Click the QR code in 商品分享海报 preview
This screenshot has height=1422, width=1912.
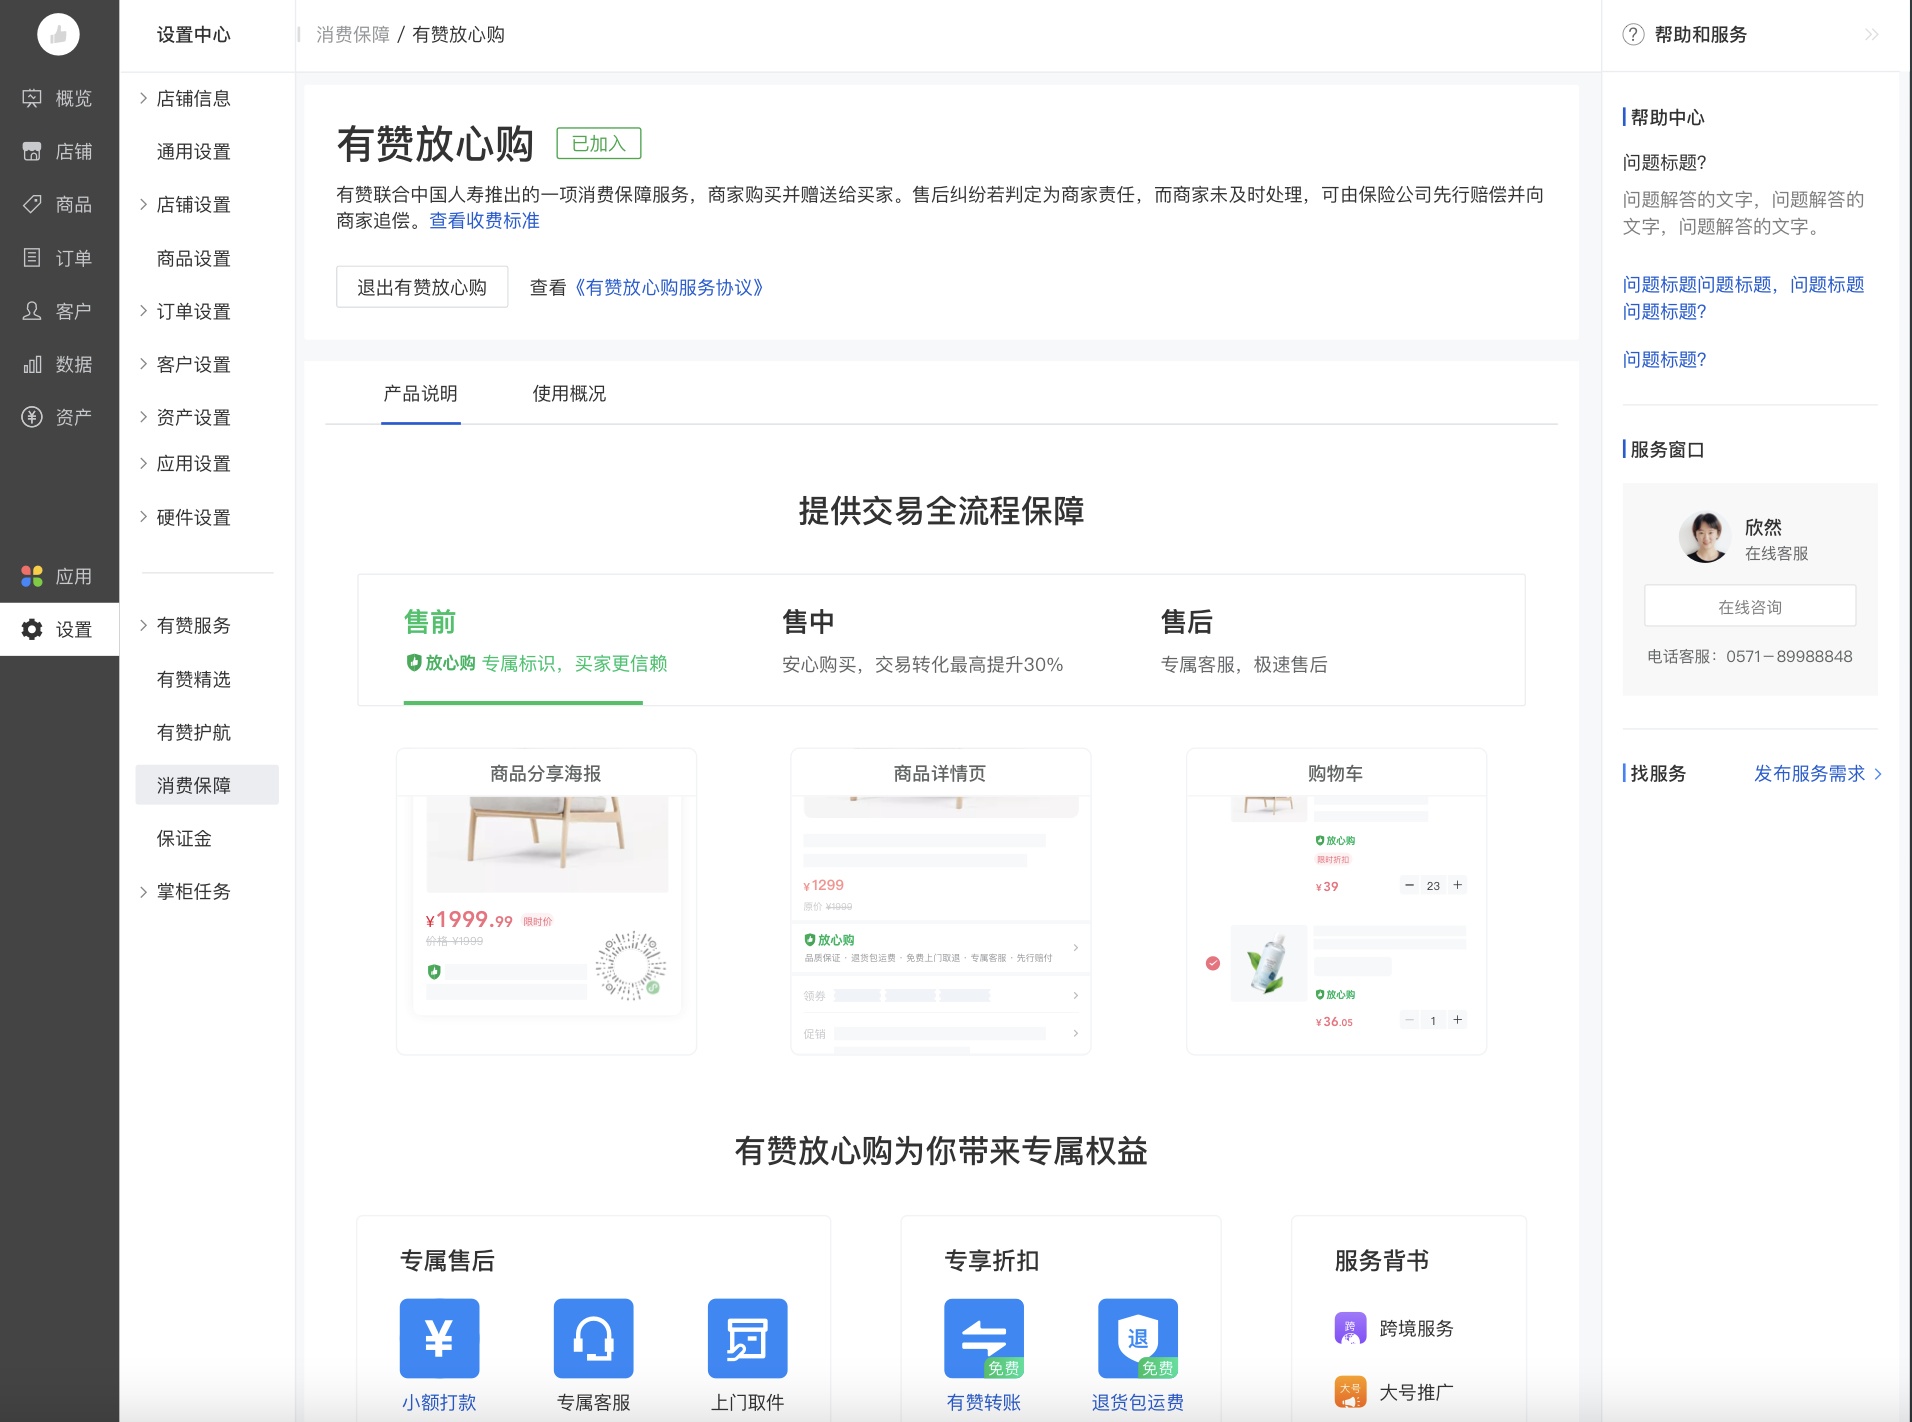[x=630, y=965]
